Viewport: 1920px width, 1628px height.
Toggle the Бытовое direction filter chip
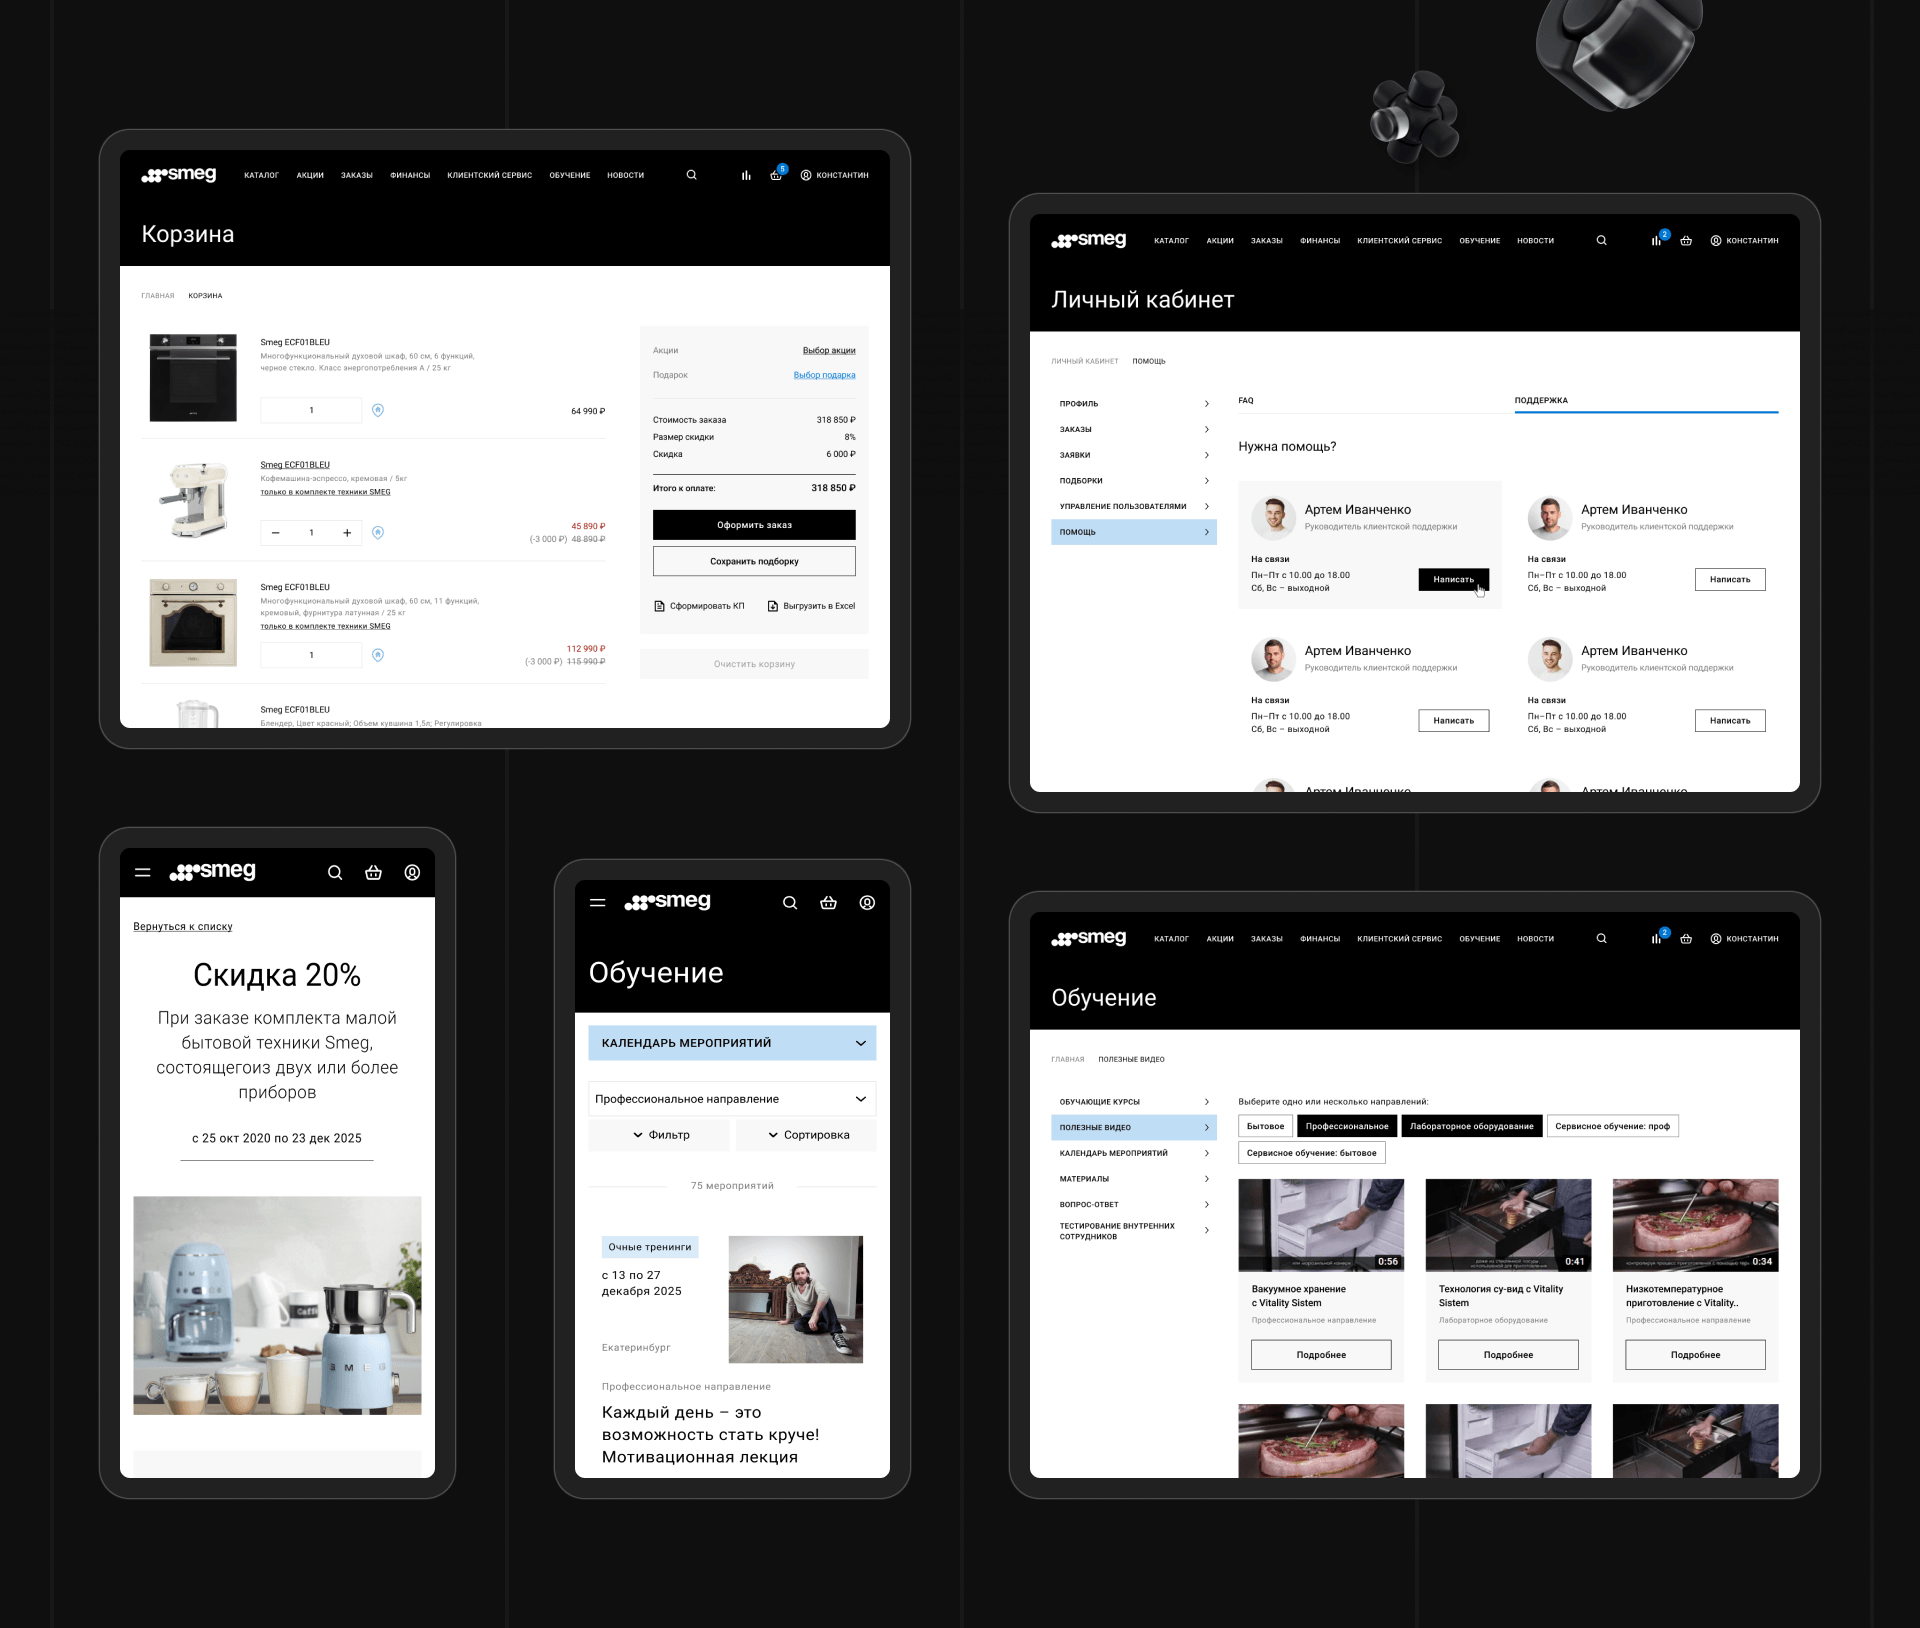[x=1265, y=1126]
